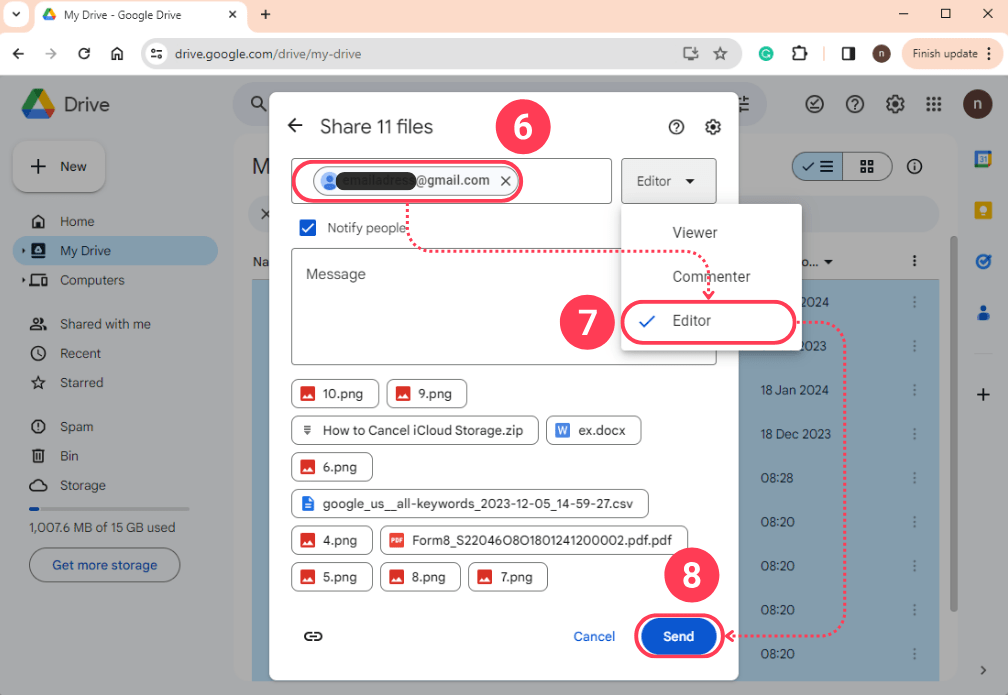Choose Commenter permission option

pos(710,276)
